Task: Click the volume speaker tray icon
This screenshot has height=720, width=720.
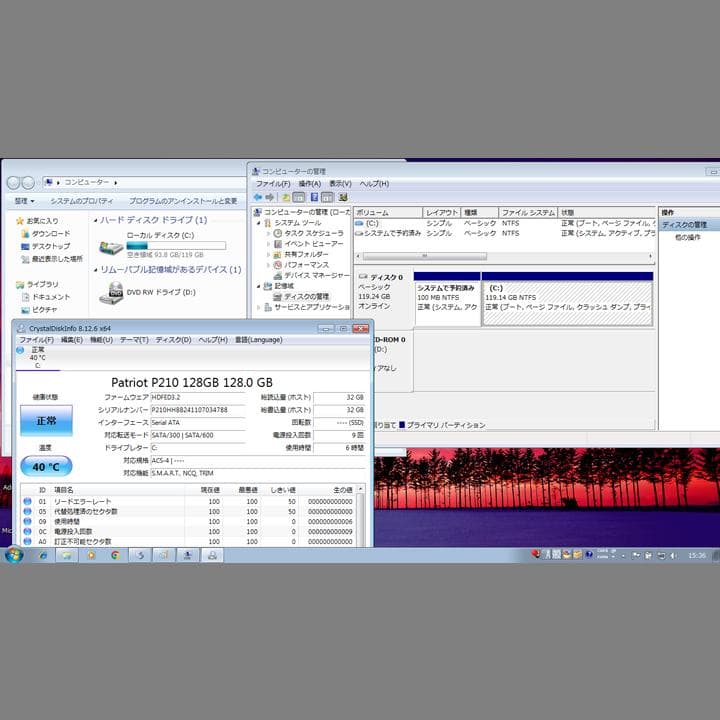Action: pyautogui.click(x=673, y=556)
